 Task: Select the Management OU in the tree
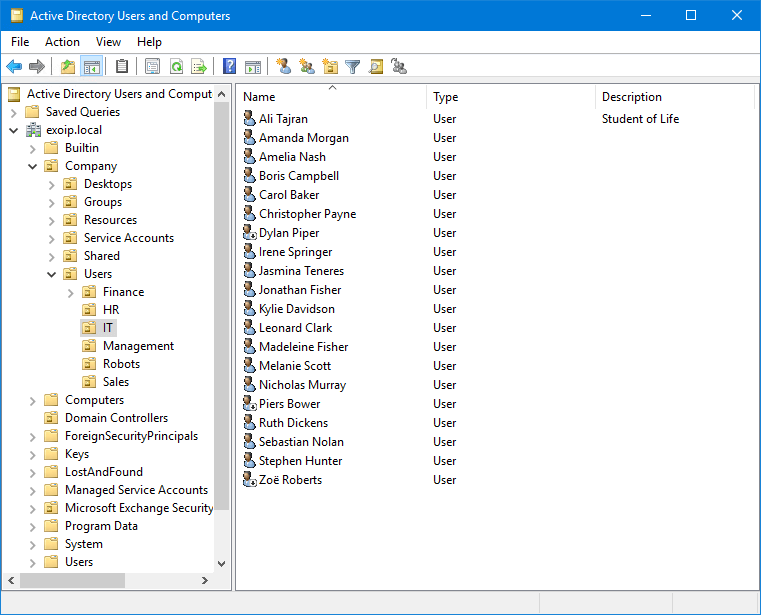[138, 346]
